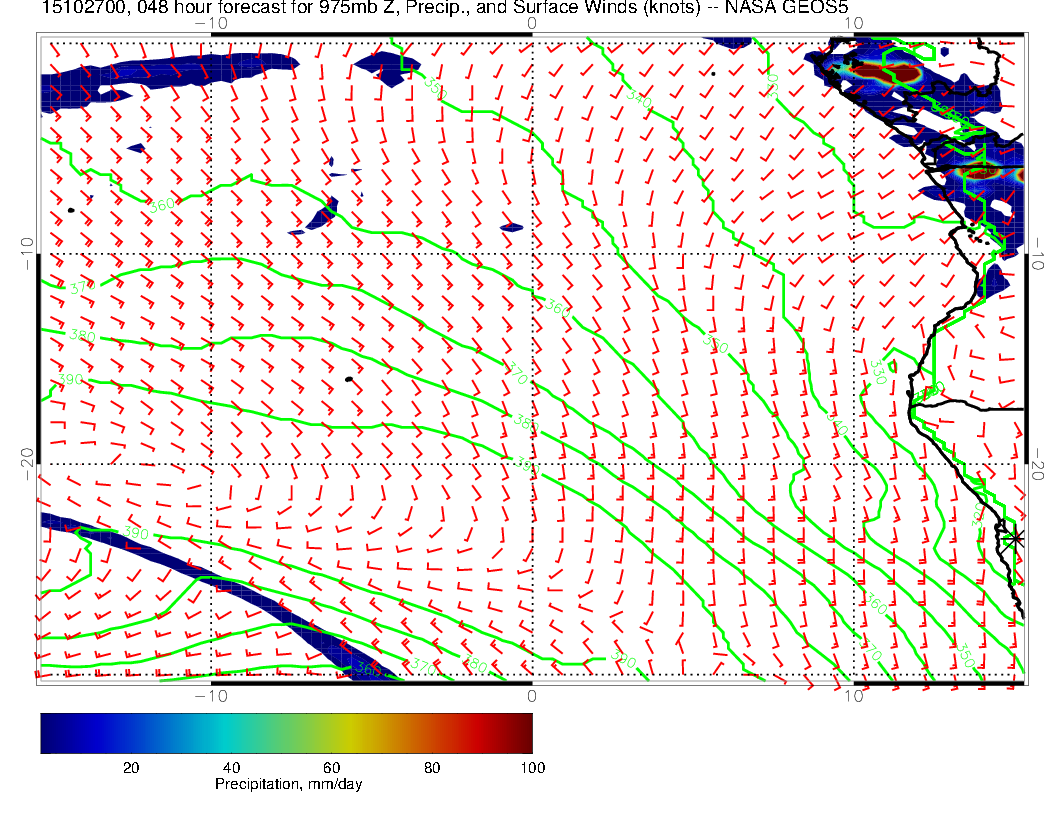The width and height of the screenshot is (1056, 816).
Task: Click the green '340' contour label near the top
Action: [638, 99]
